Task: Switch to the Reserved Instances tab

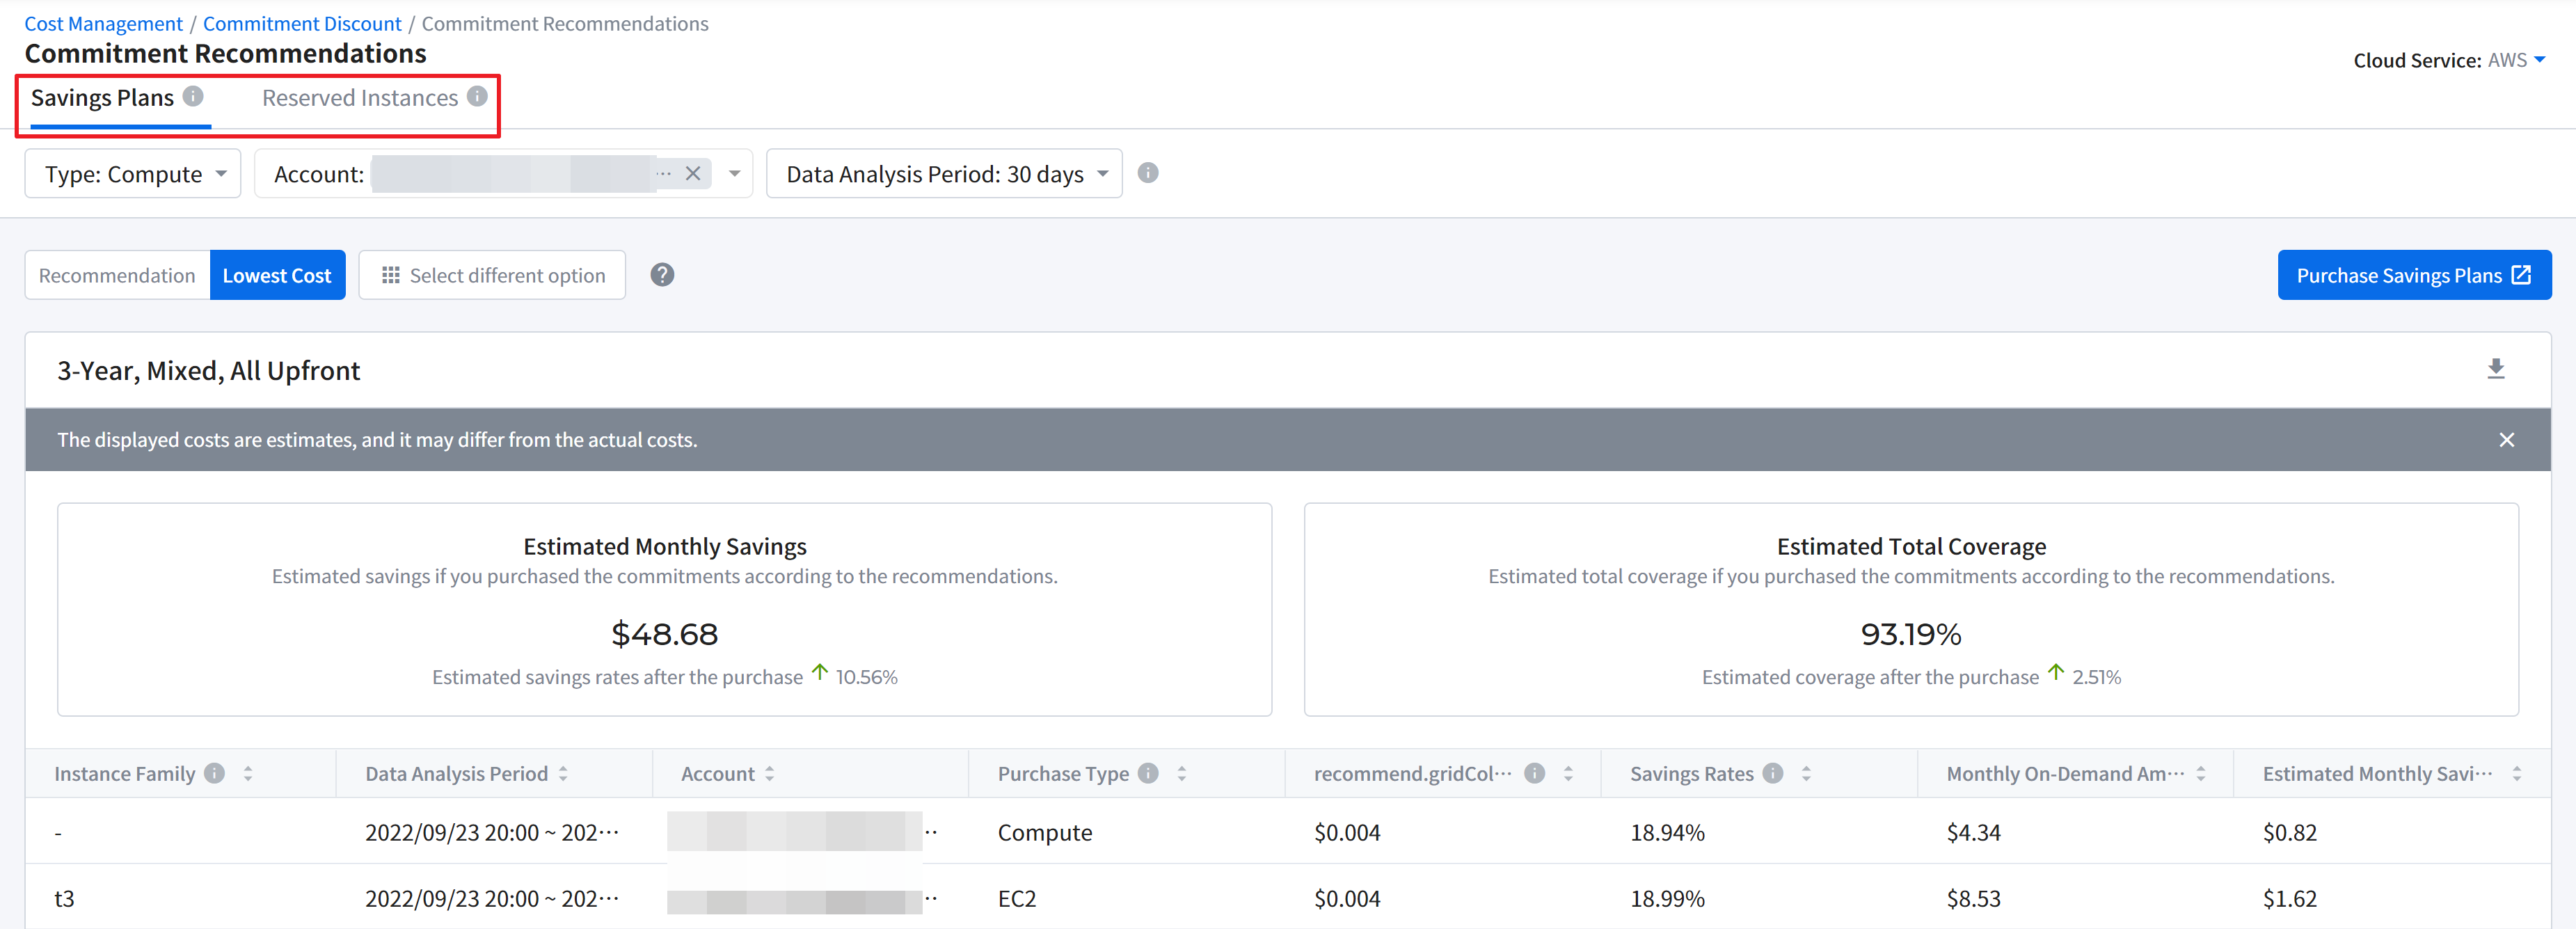Action: click(360, 98)
